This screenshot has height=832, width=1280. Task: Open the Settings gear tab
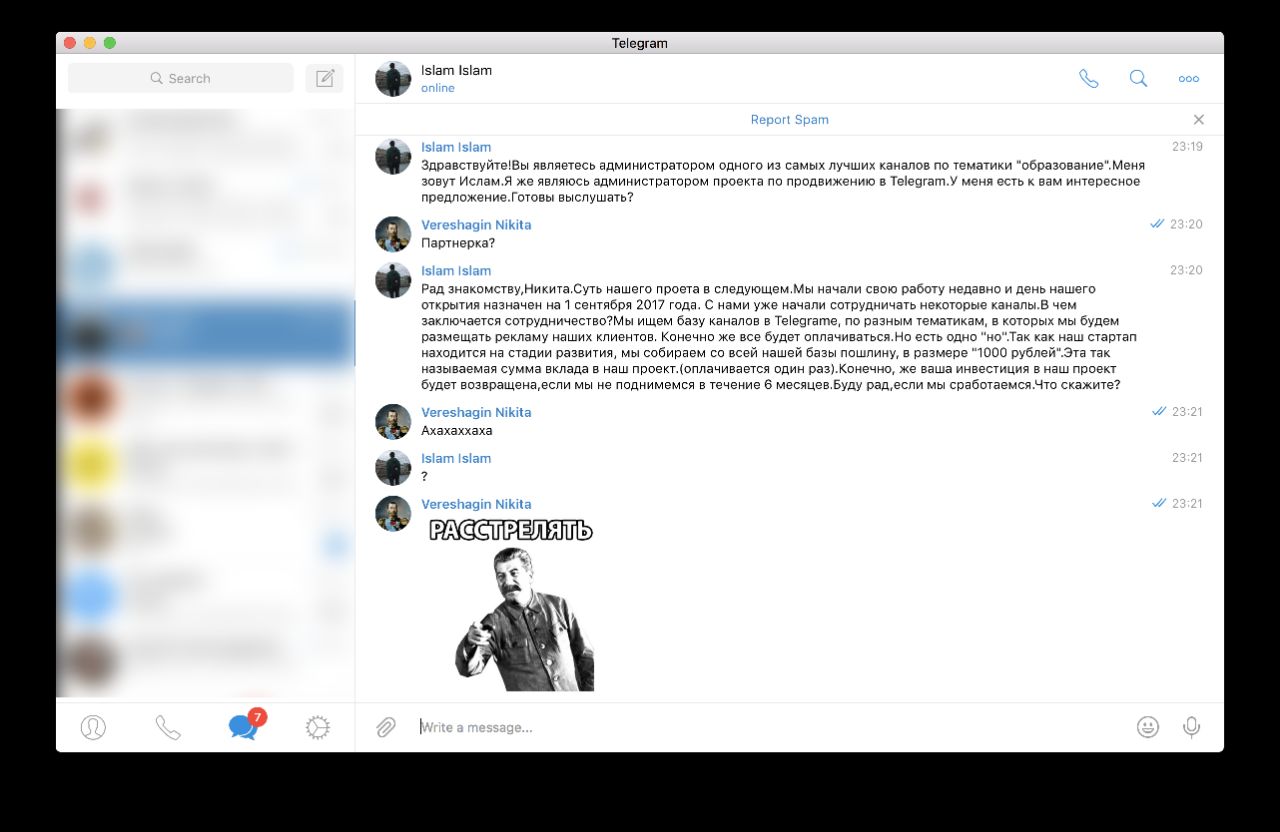318,727
